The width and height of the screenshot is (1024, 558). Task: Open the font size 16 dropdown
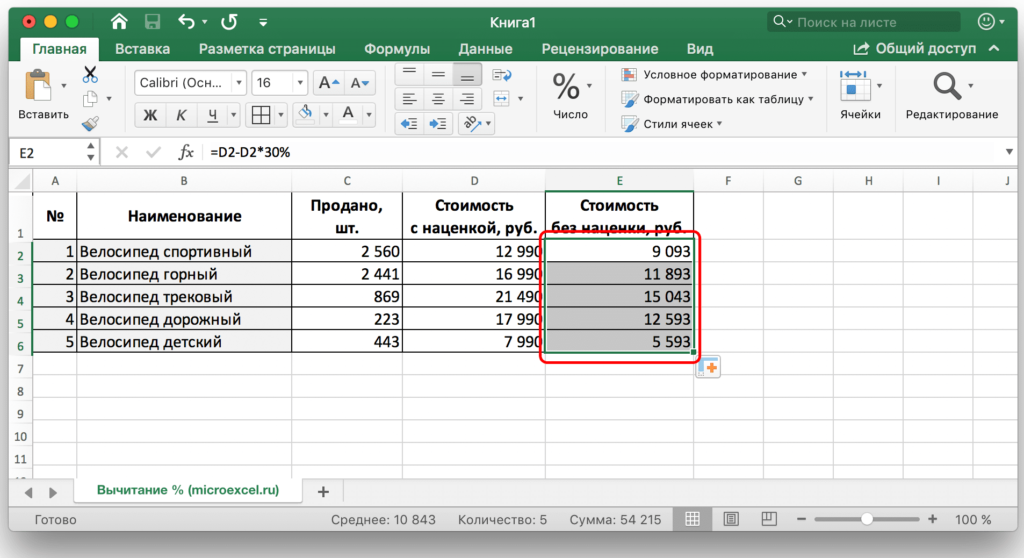click(x=300, y=83)
